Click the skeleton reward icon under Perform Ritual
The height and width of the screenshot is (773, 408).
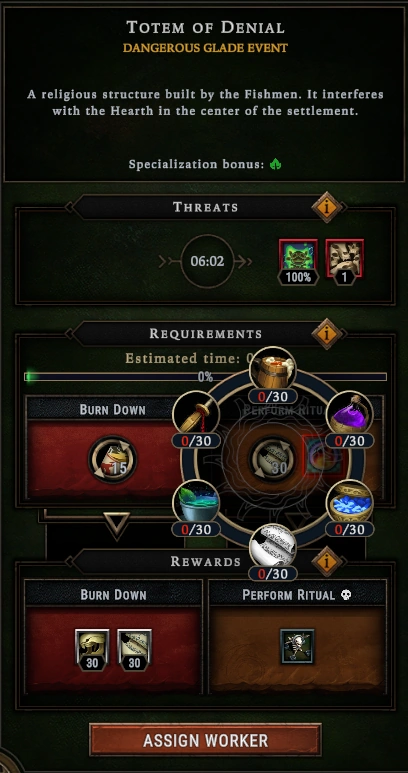297,646
